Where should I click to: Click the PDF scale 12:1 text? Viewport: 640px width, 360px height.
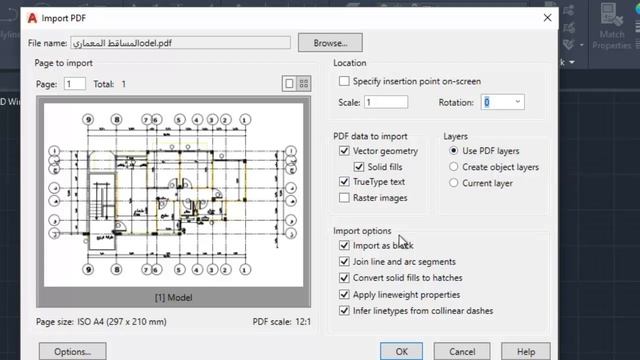pyautogui.click(x=282, y=322)
